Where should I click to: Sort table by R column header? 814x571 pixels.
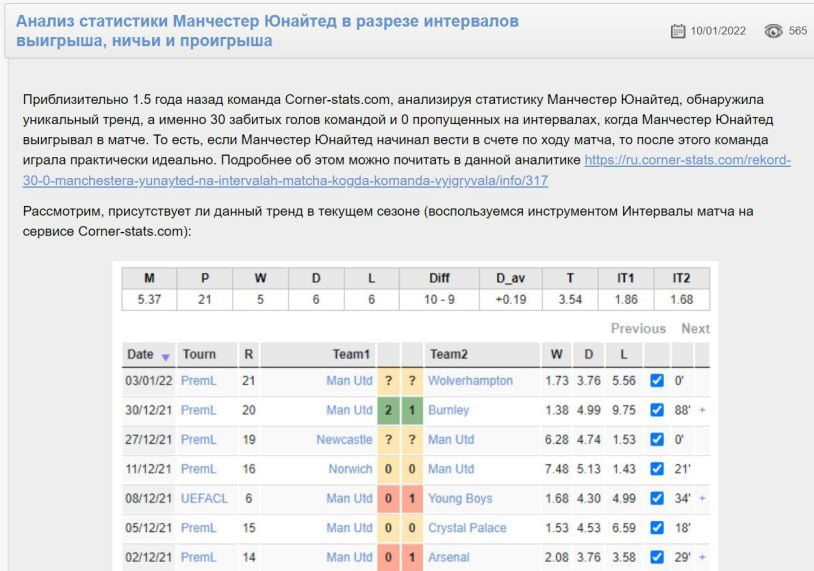pyautogui.click(x=249, y=355)
